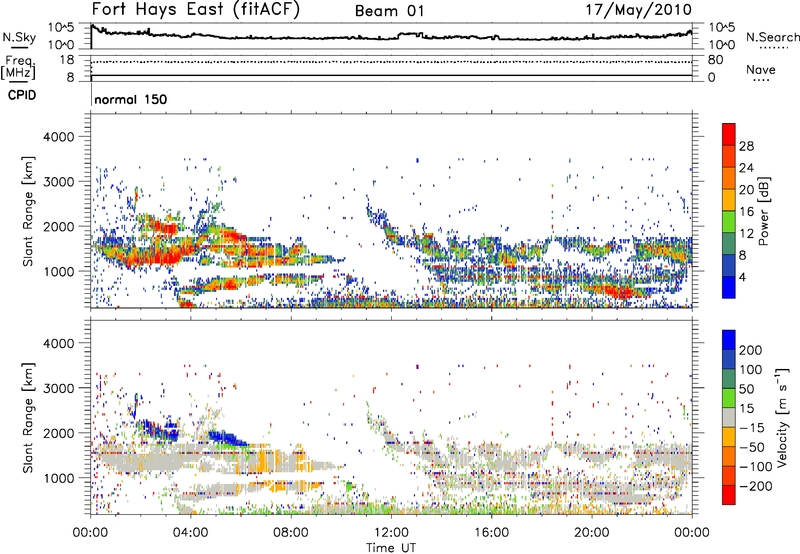Click "Slant Range [km]" label of power panel

28,211
